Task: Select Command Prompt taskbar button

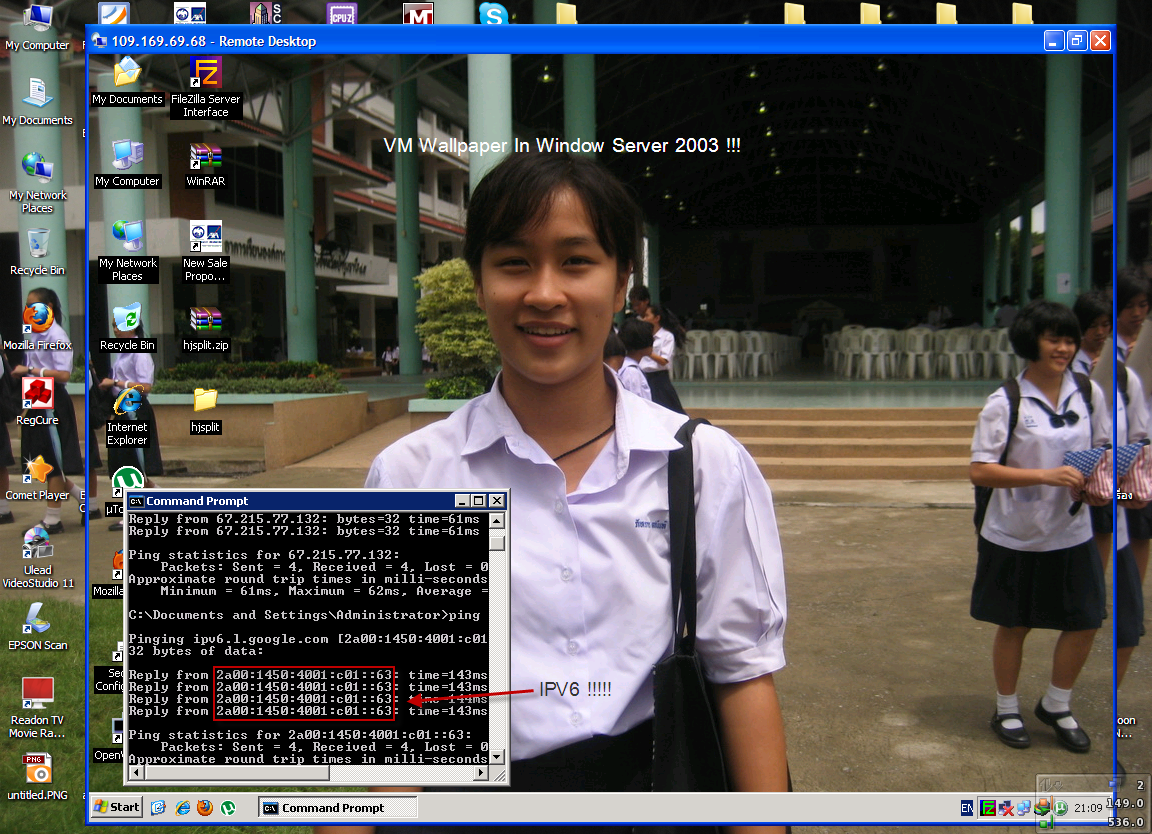Action: pyautogui.click(x=338, y=808)
